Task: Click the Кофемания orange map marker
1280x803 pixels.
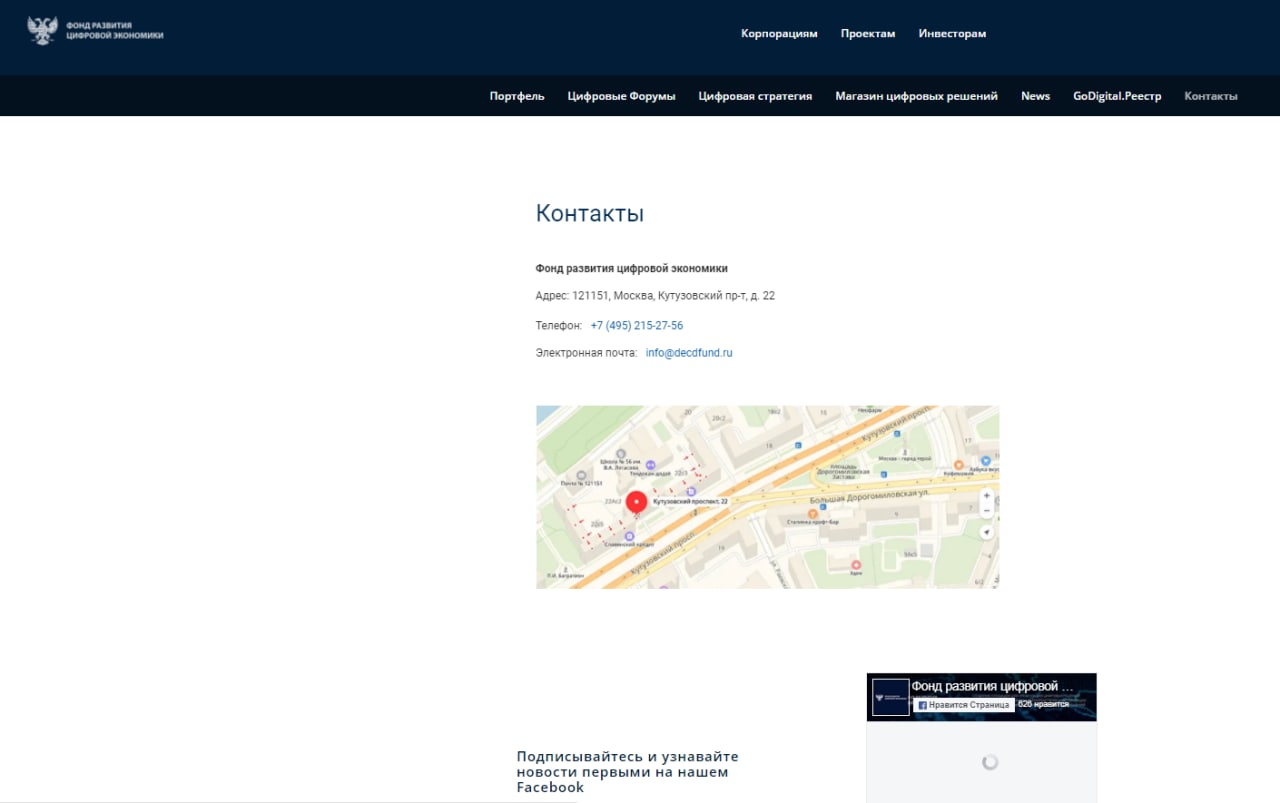Action: tap(959, 465)
